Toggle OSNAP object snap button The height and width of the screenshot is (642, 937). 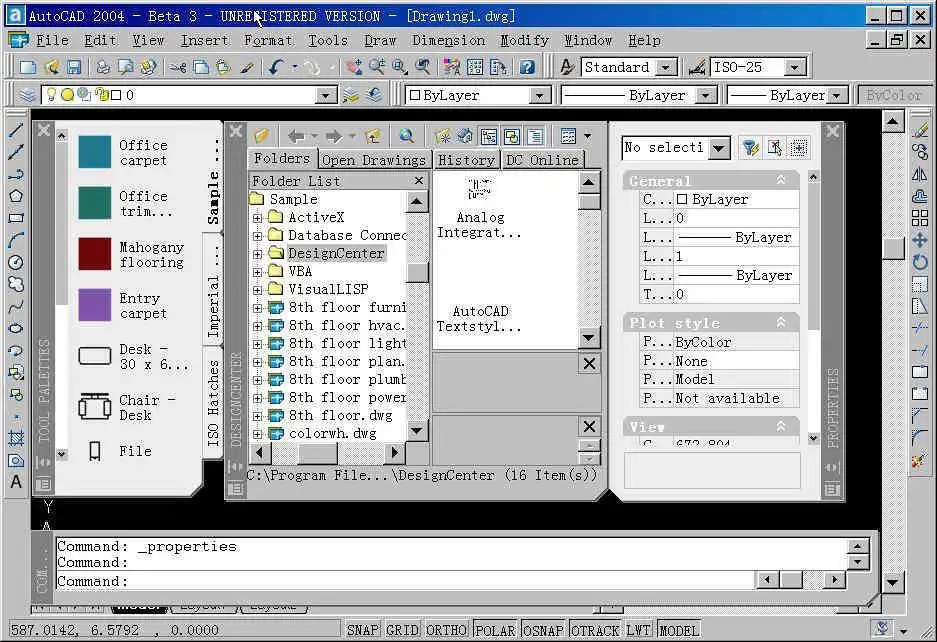click(543, 630)
